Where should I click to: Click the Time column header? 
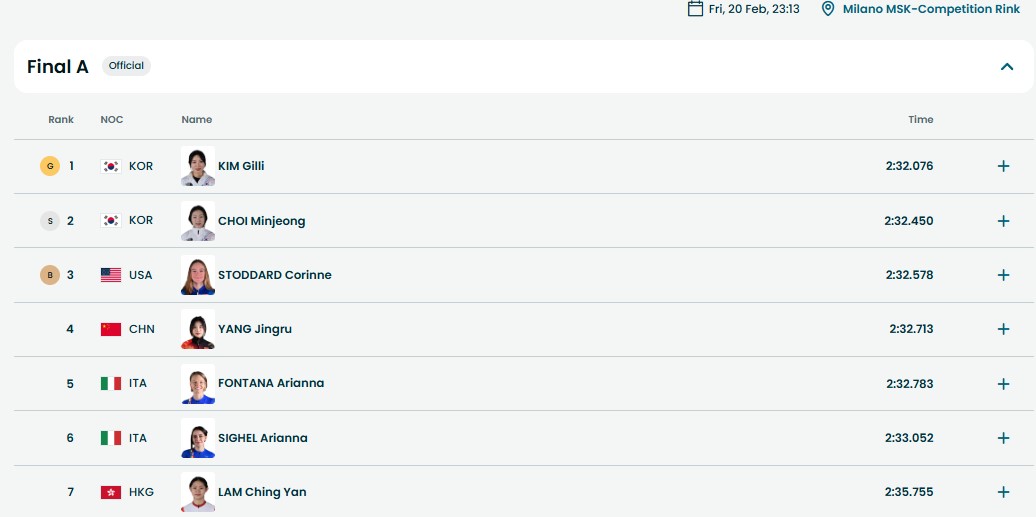coord(920,120)
